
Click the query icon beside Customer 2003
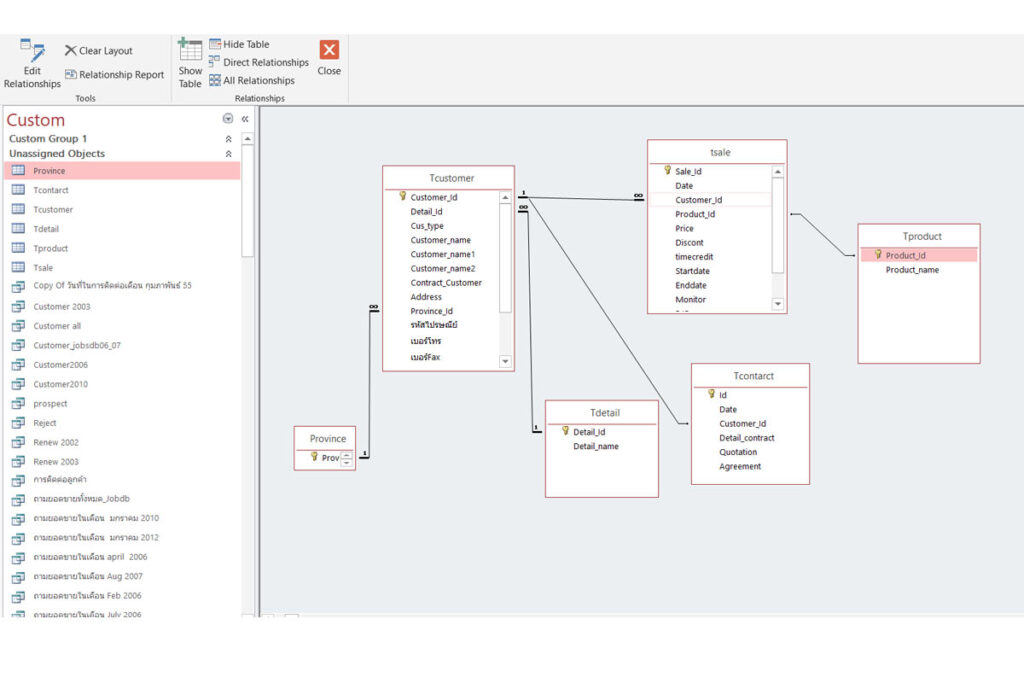click(x=18, y=306)
